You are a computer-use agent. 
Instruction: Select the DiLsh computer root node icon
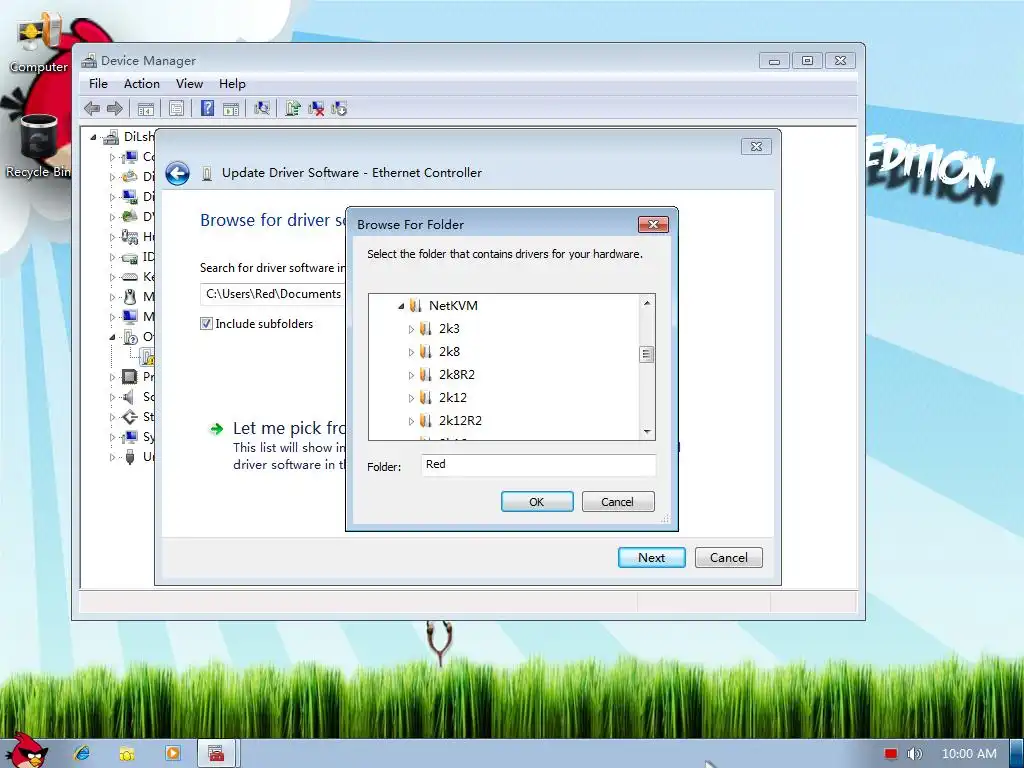click(111, 136)
